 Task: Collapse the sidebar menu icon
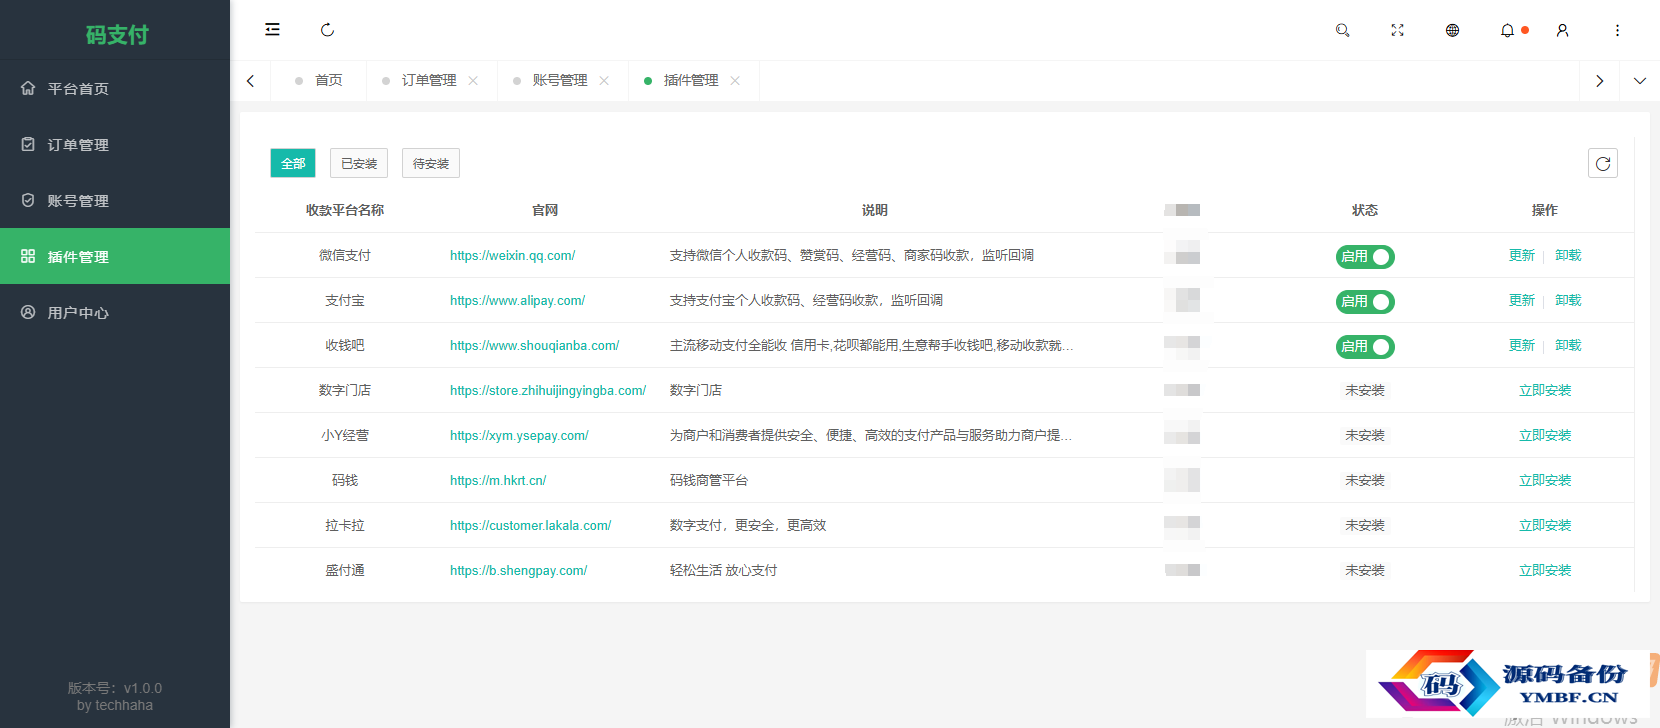coord(272,30)
